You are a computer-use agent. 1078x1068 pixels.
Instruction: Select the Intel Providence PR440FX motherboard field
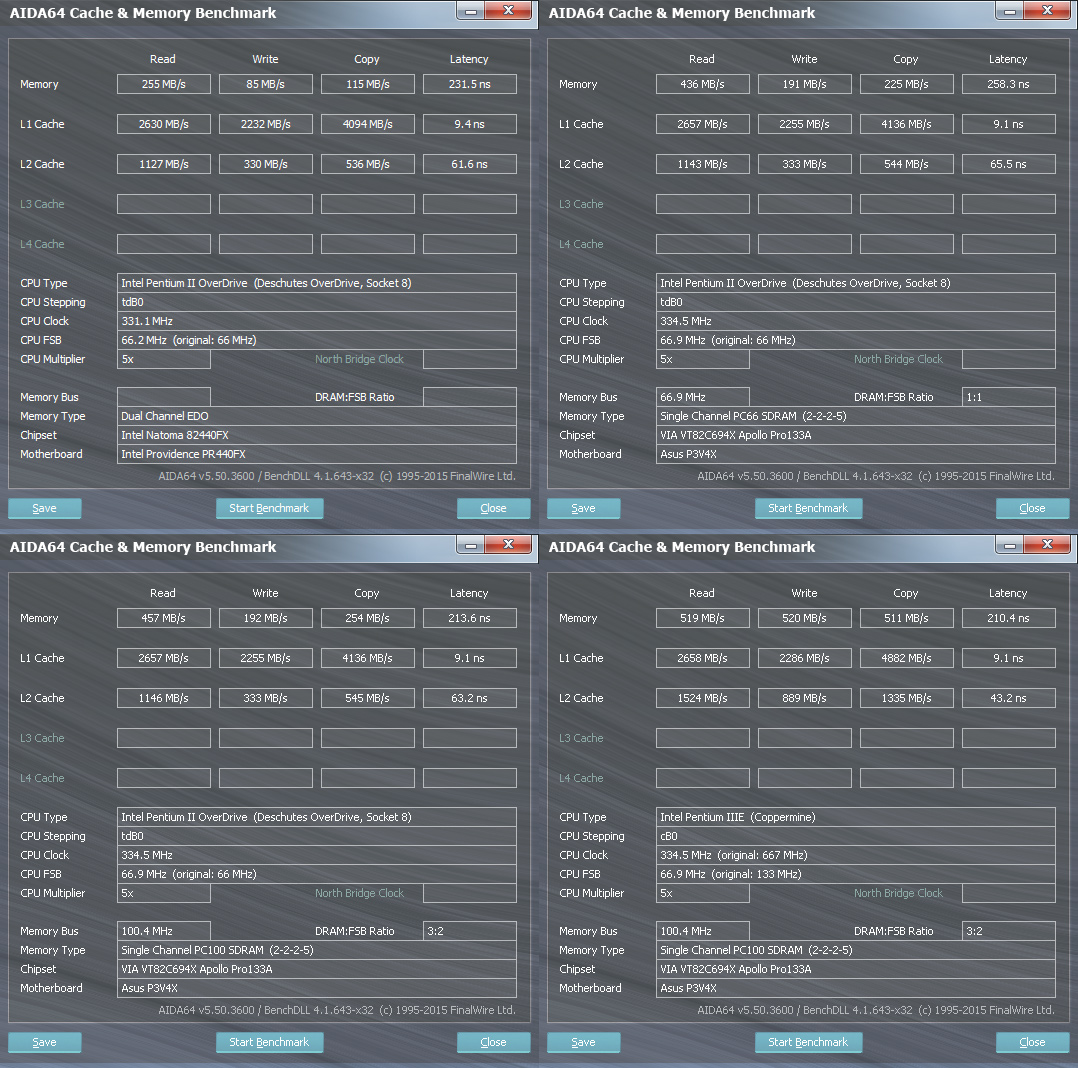(x=317, y=454)
